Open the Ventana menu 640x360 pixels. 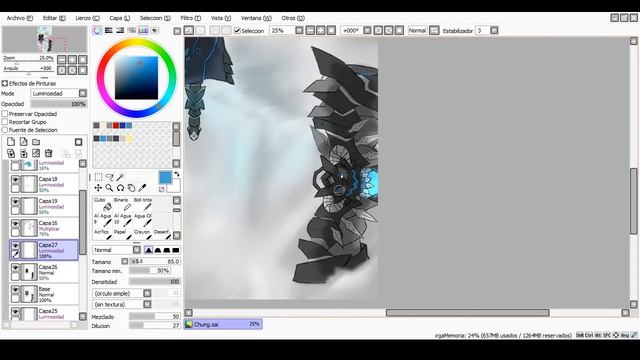(x=256, y=18)
